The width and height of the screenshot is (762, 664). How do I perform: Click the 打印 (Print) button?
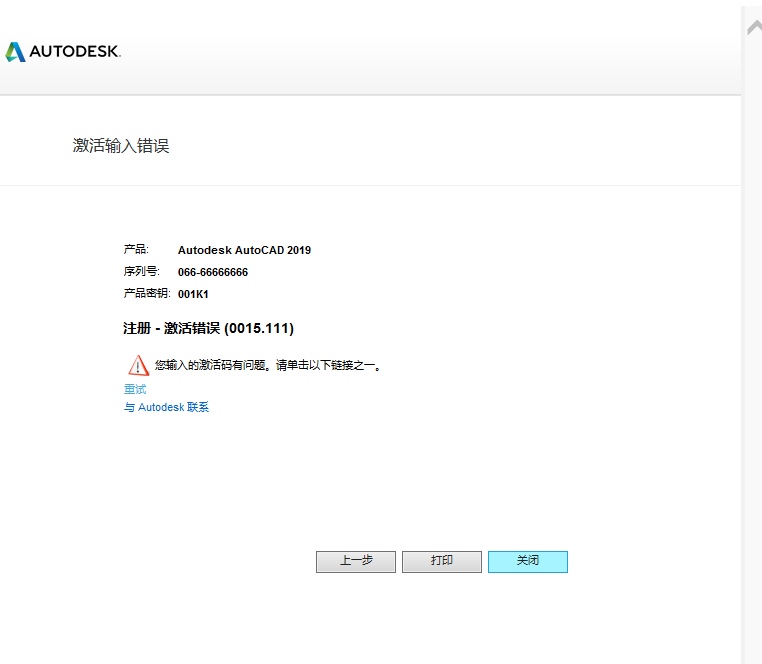[x=442, y=561]
